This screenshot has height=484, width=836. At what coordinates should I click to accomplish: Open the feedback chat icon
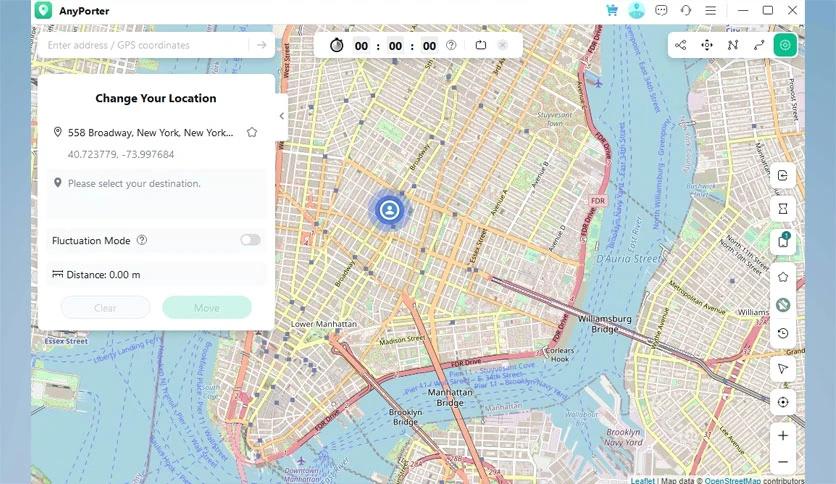click(x=661, y=10)
